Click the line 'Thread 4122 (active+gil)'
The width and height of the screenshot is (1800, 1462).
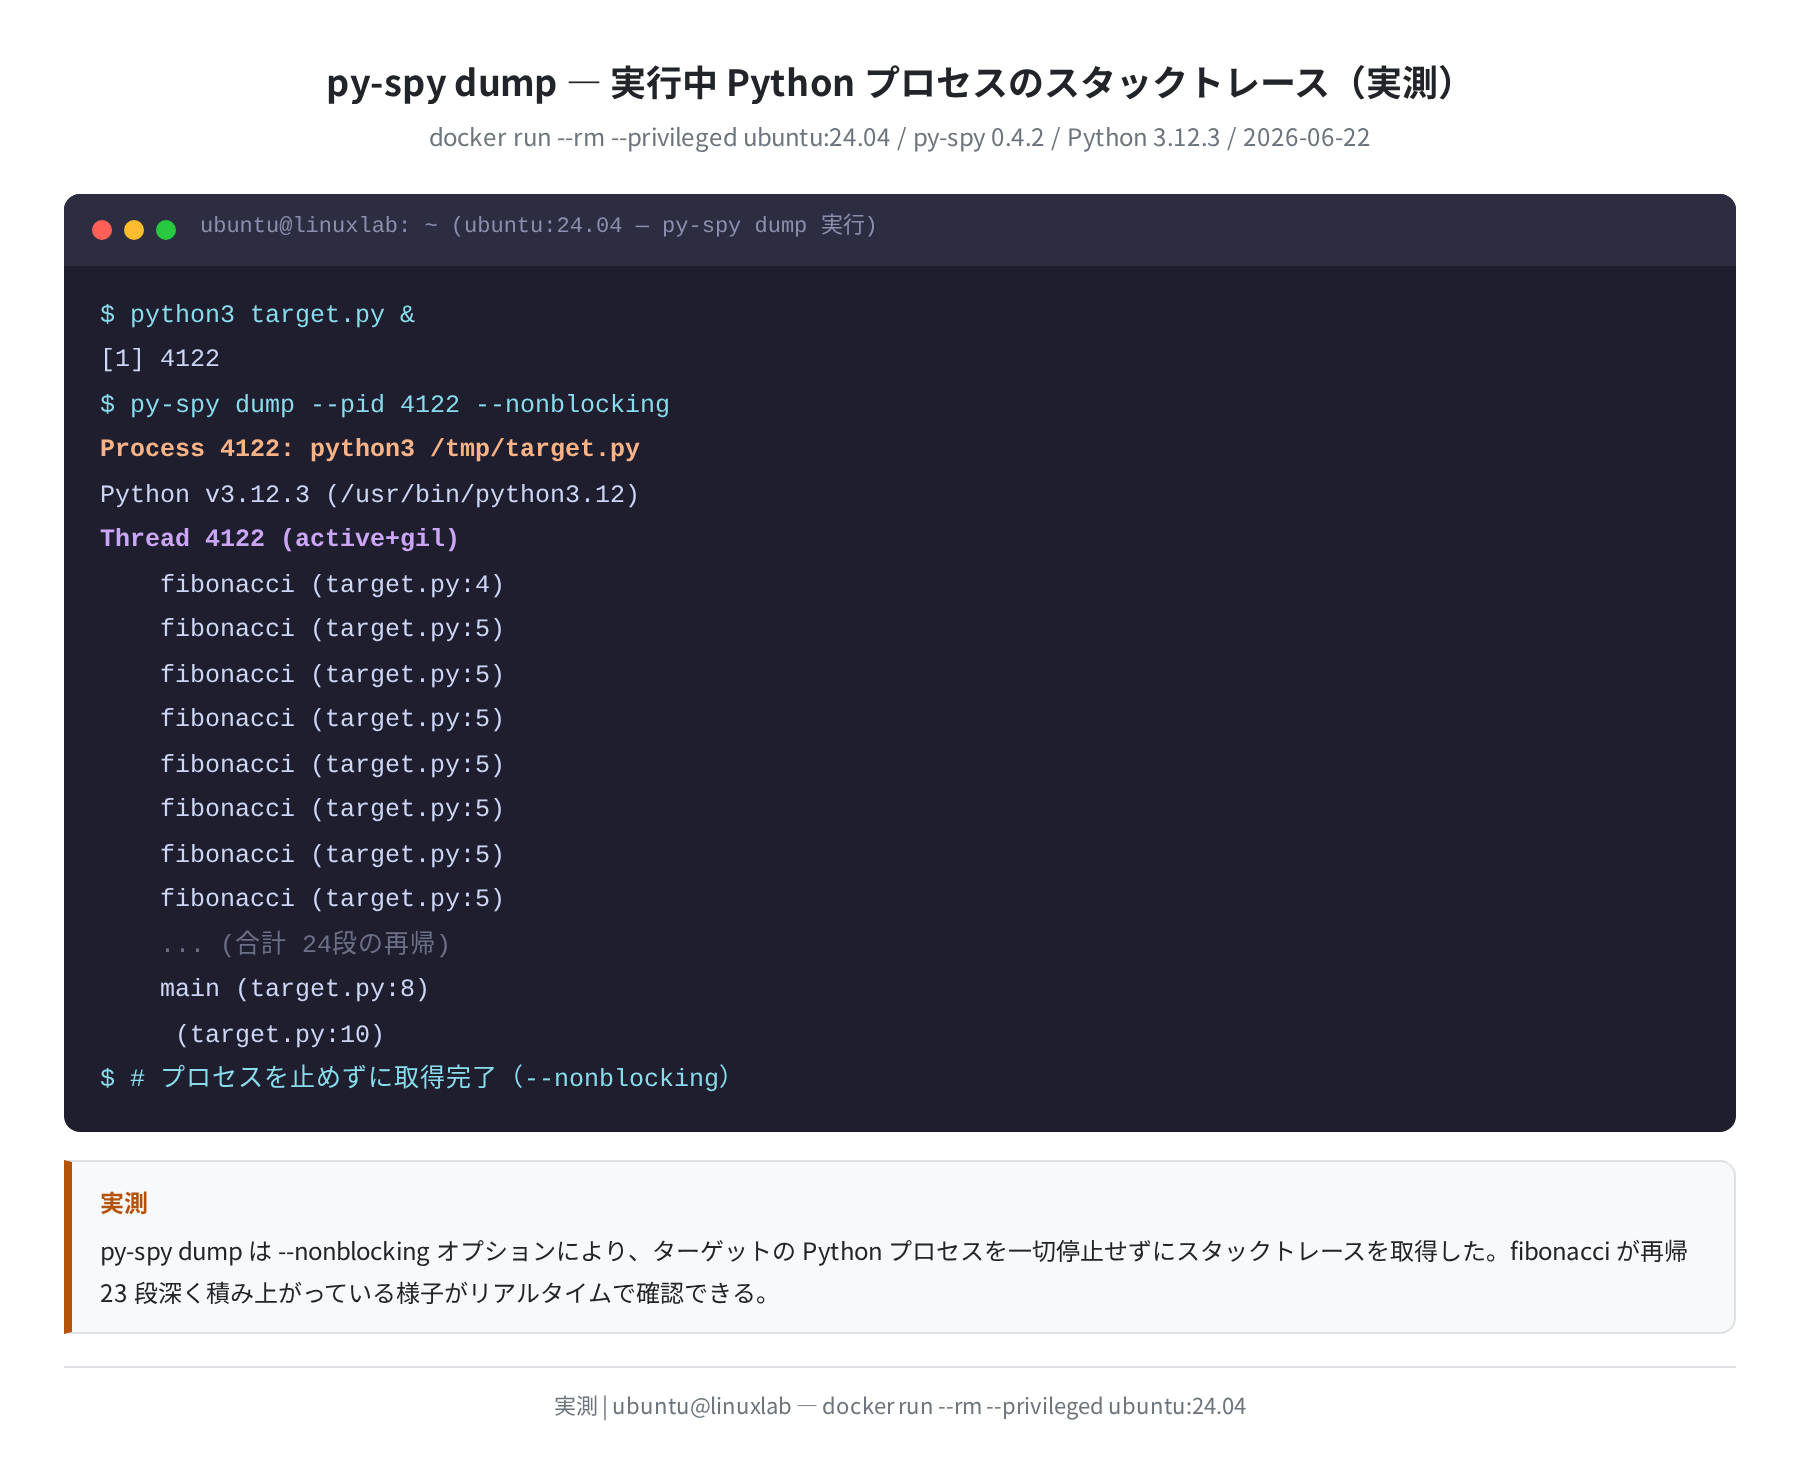click(x=279, y=539)
